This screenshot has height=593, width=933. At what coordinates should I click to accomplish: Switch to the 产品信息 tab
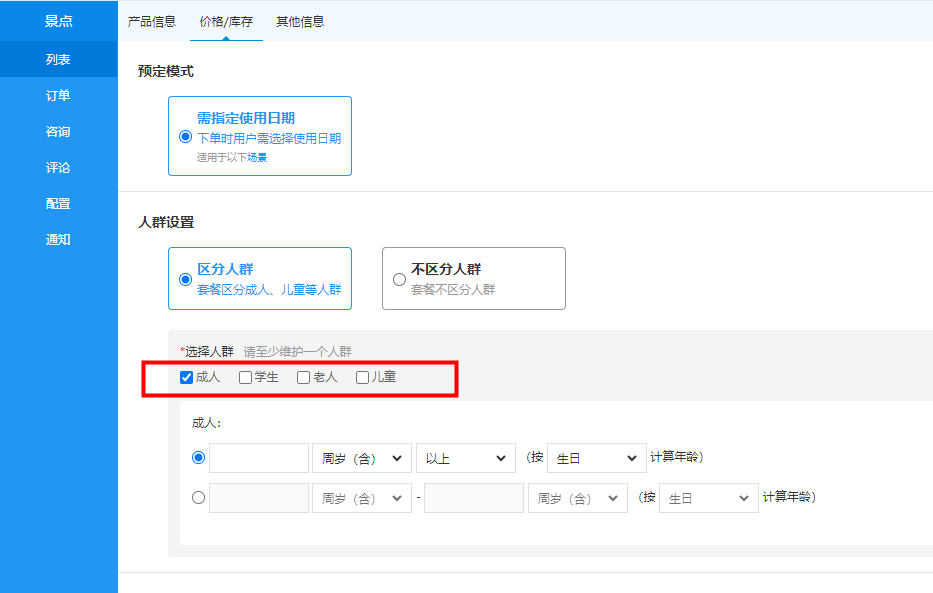pos(152,21)
